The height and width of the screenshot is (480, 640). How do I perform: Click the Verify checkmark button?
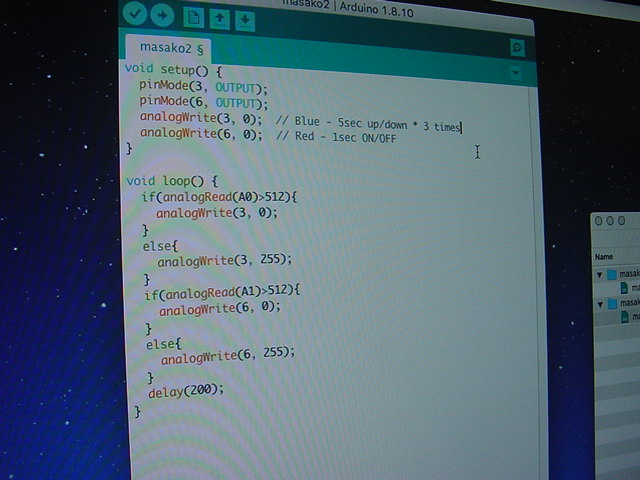135,14
